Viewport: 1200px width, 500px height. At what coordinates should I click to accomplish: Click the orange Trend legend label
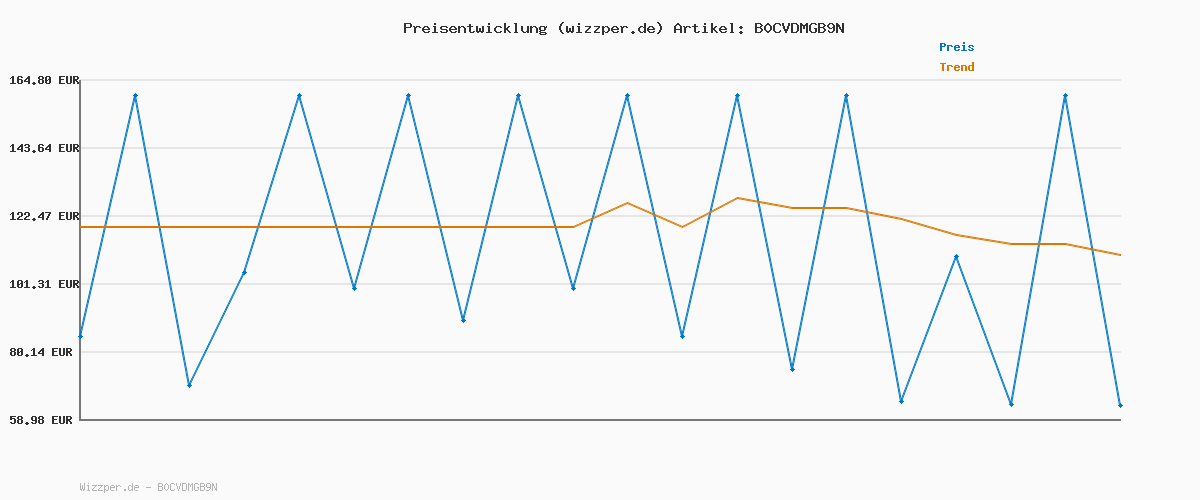[x=956, y=67]
